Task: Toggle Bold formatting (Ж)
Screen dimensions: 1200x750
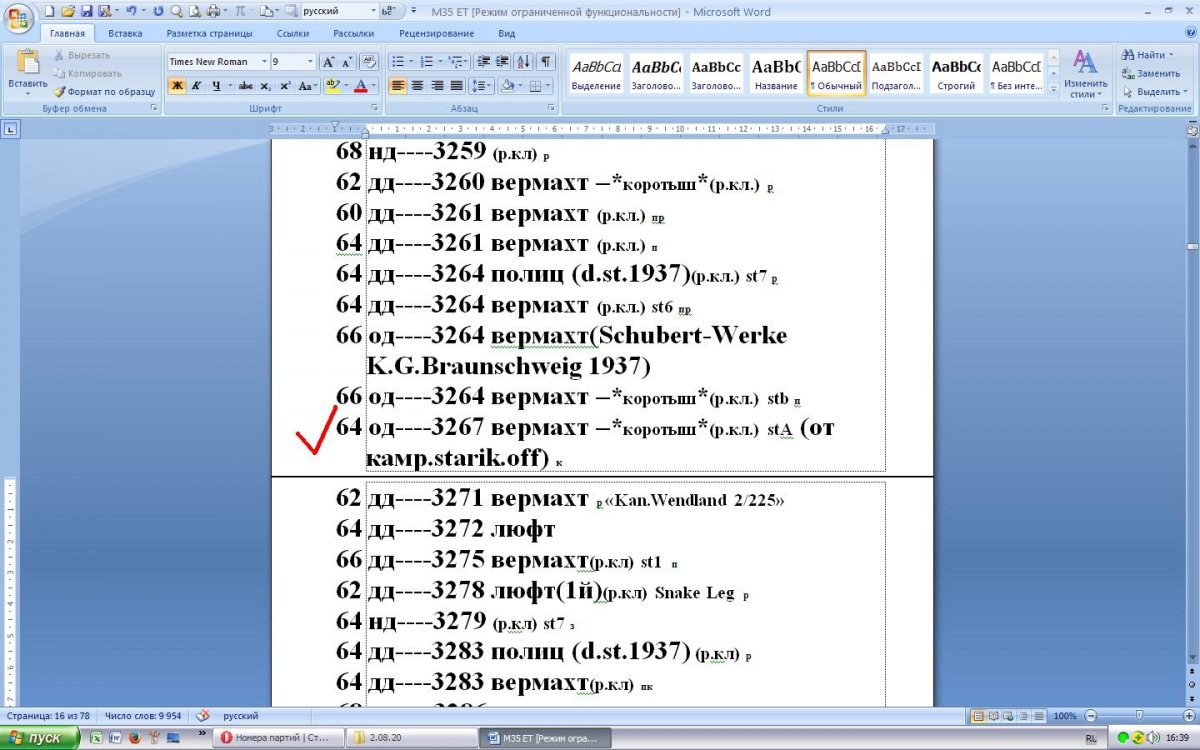Action: pos(177,86)
